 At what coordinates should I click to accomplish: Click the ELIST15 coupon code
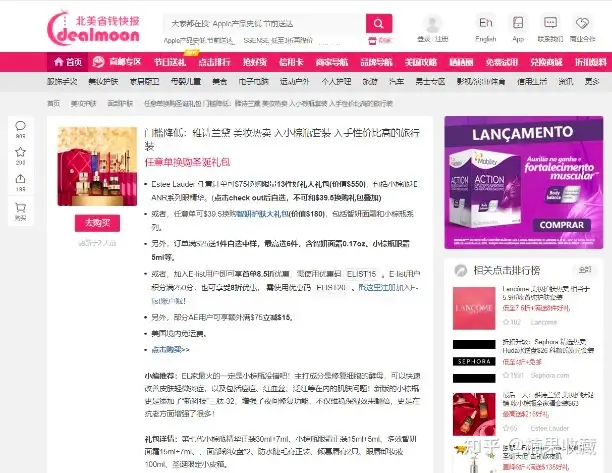click(361, 274)
